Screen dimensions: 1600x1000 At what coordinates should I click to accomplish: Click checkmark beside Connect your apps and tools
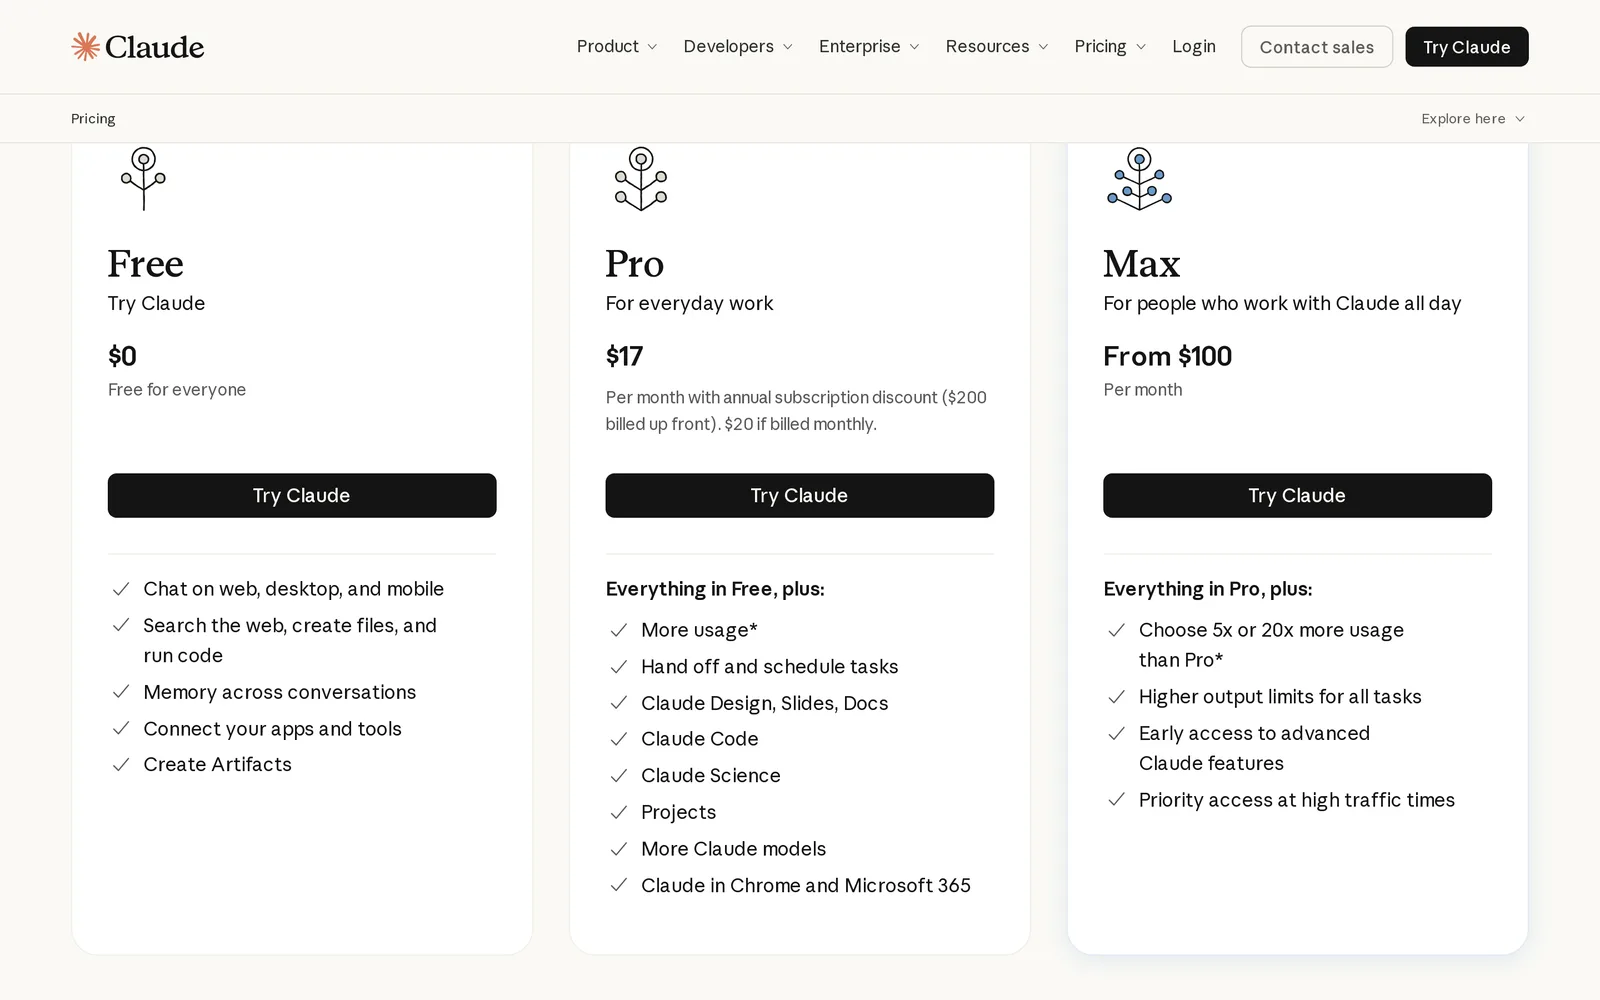pos(121,728)
